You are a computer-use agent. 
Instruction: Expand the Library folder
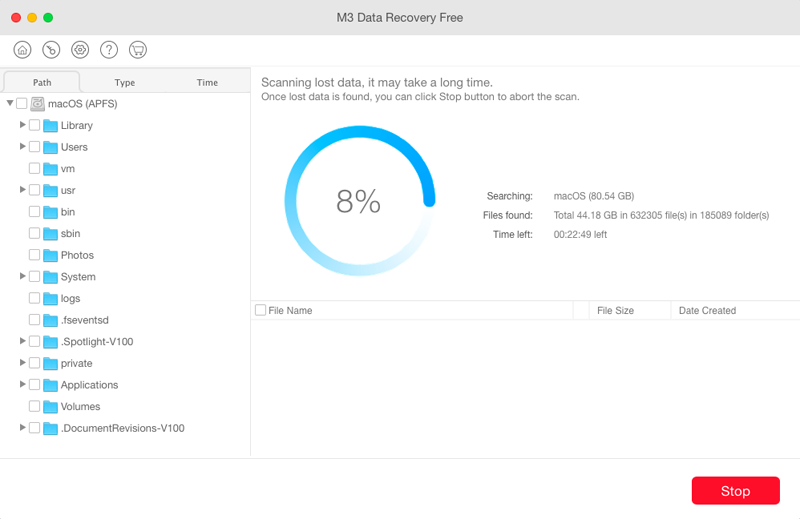tap(22, 125)
